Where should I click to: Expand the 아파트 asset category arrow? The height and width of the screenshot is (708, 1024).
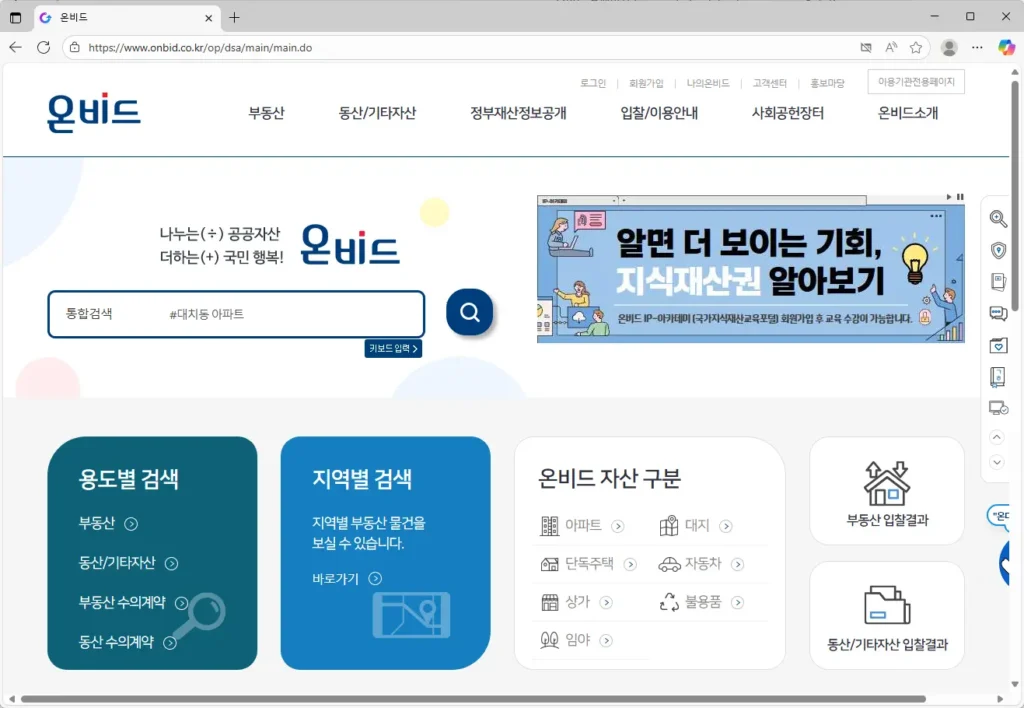(x=618, y=526)
